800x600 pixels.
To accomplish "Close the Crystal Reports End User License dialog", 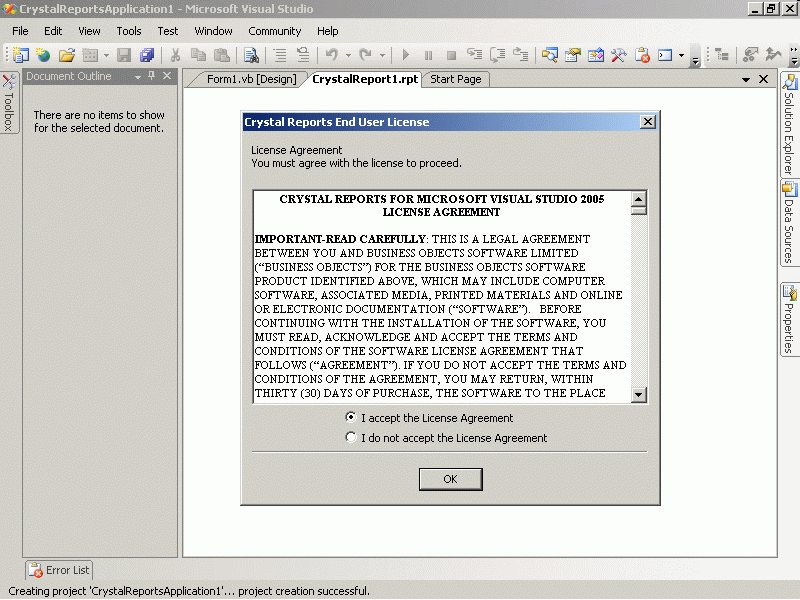I will pos(647,122).
